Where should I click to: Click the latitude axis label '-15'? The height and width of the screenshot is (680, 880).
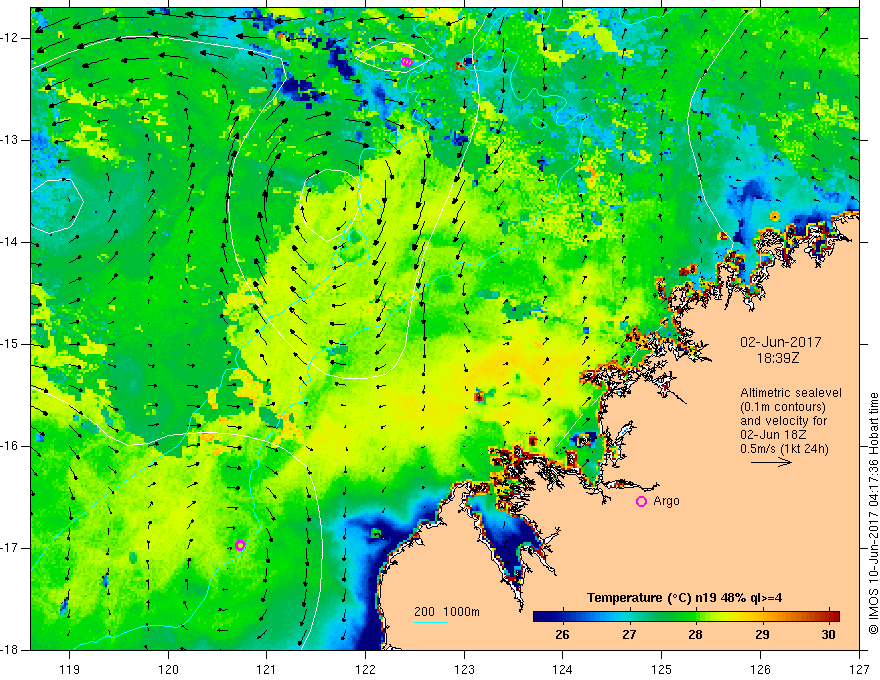10,344
